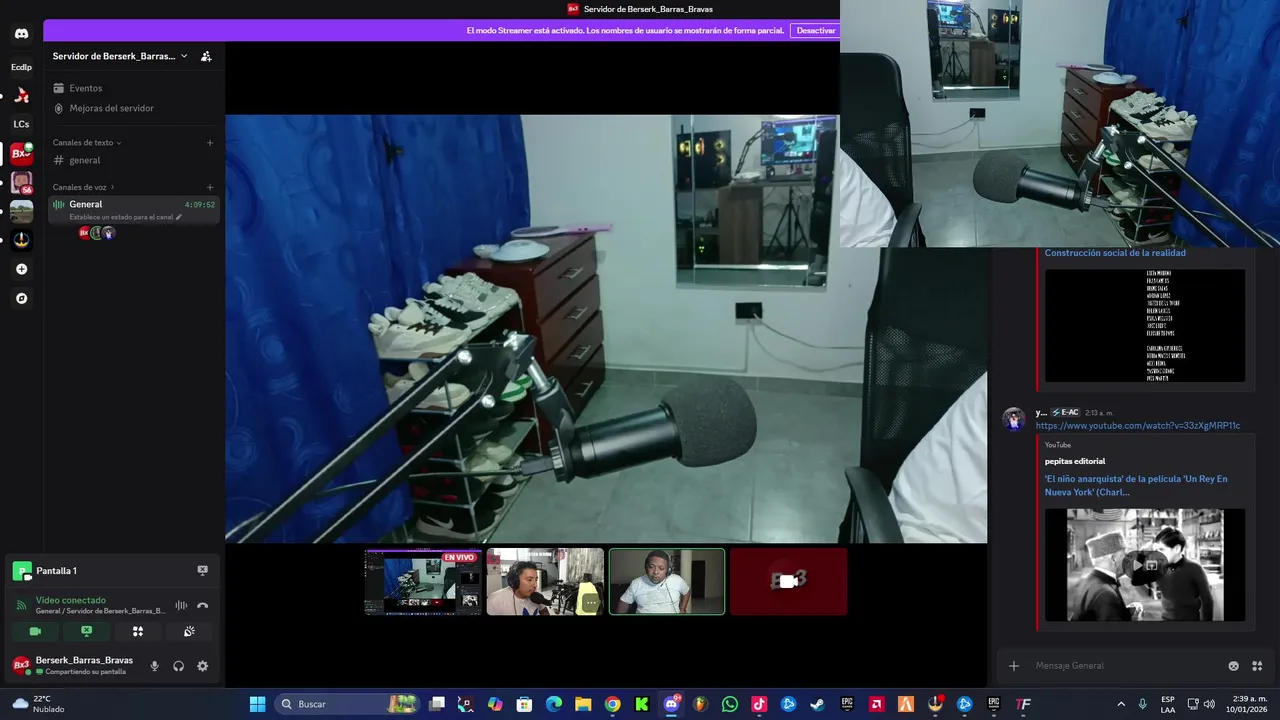Open the server with the 56 badge
The width and height of the screenshot is (1280, 720).
(x=21, y=183)
